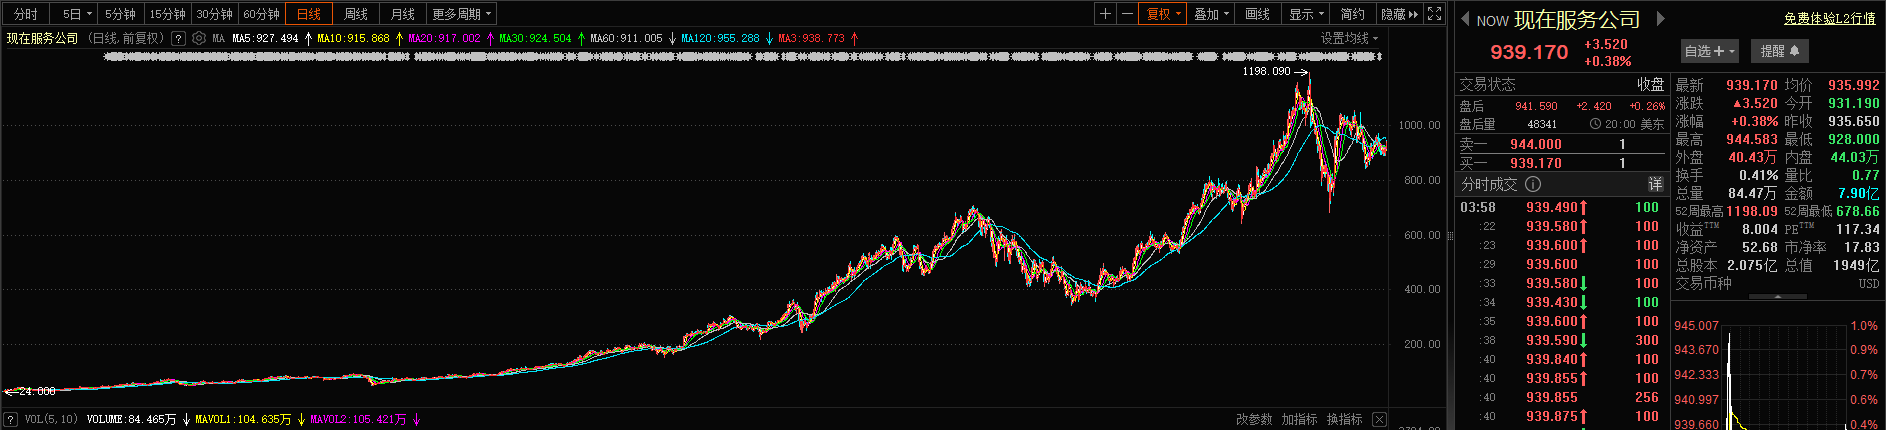Image resolution: width=1886 pixels, height=430 pixels.
Task: Go to previous stock with left arrow
Action: 1465,19
